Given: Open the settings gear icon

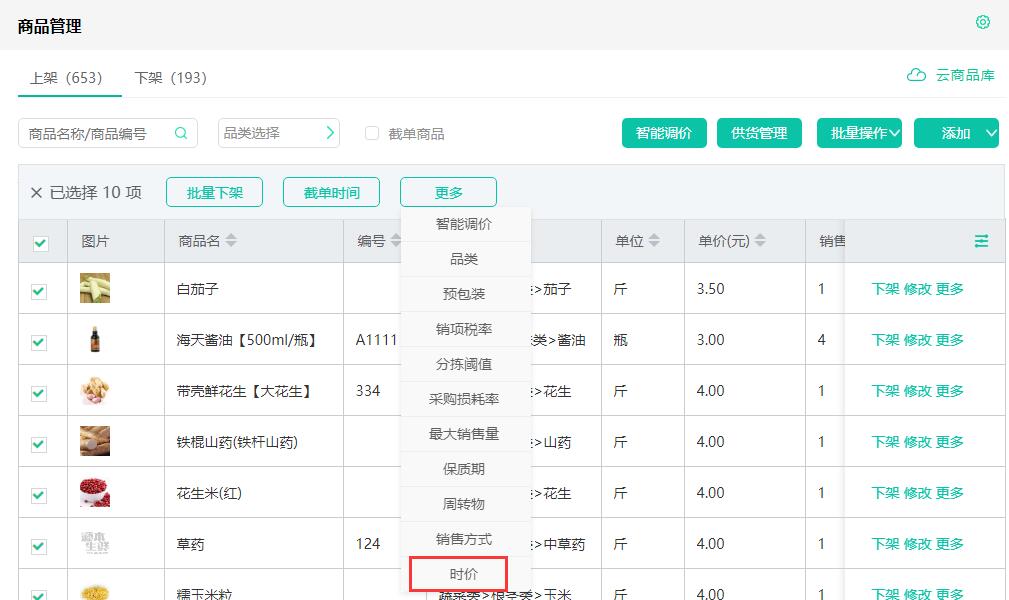Looking at the screenshot, I should point(982,22).
